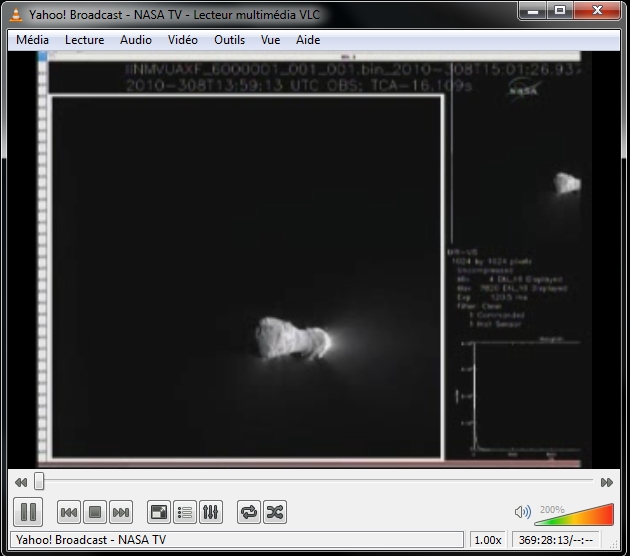Close the VLC window
Viewport: 630px width, 556px height.
coord(597,11)
